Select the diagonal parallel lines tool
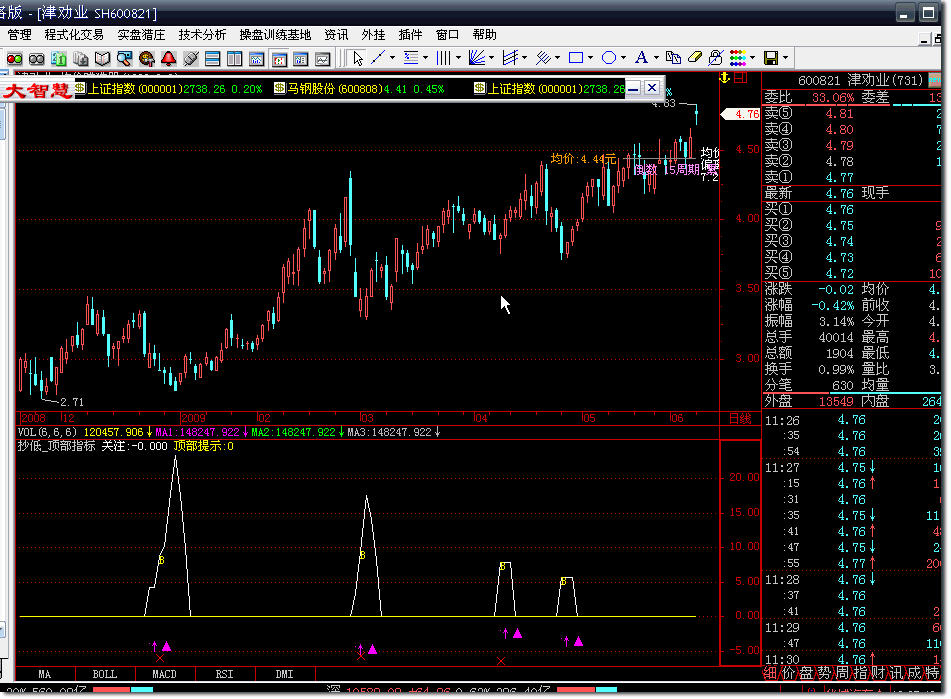This screenshot has height=699, width=951. point(543,58)
